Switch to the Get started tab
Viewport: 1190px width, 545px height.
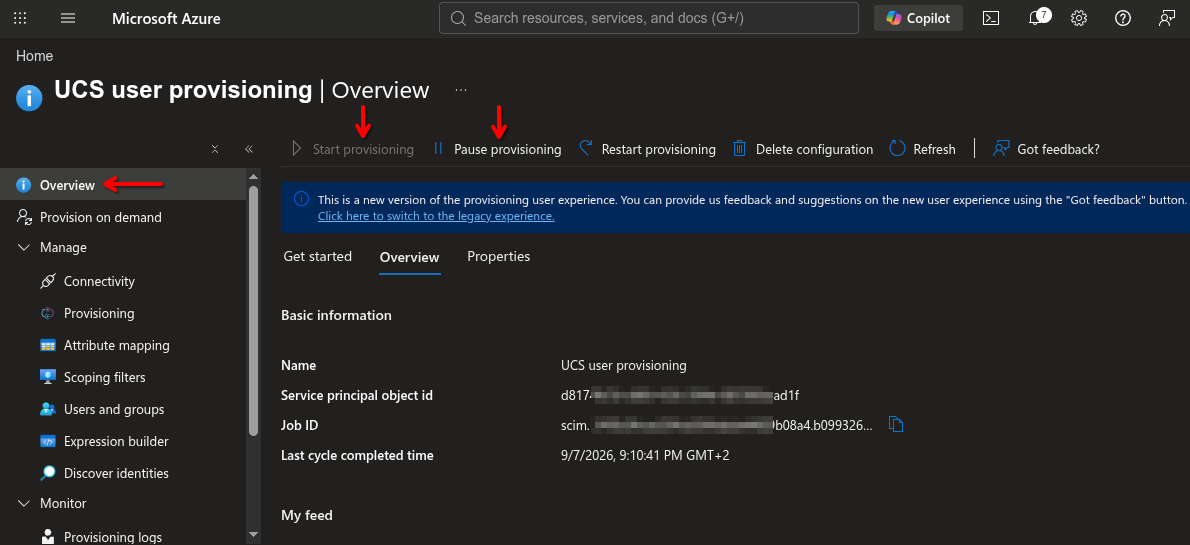point(317,257)
